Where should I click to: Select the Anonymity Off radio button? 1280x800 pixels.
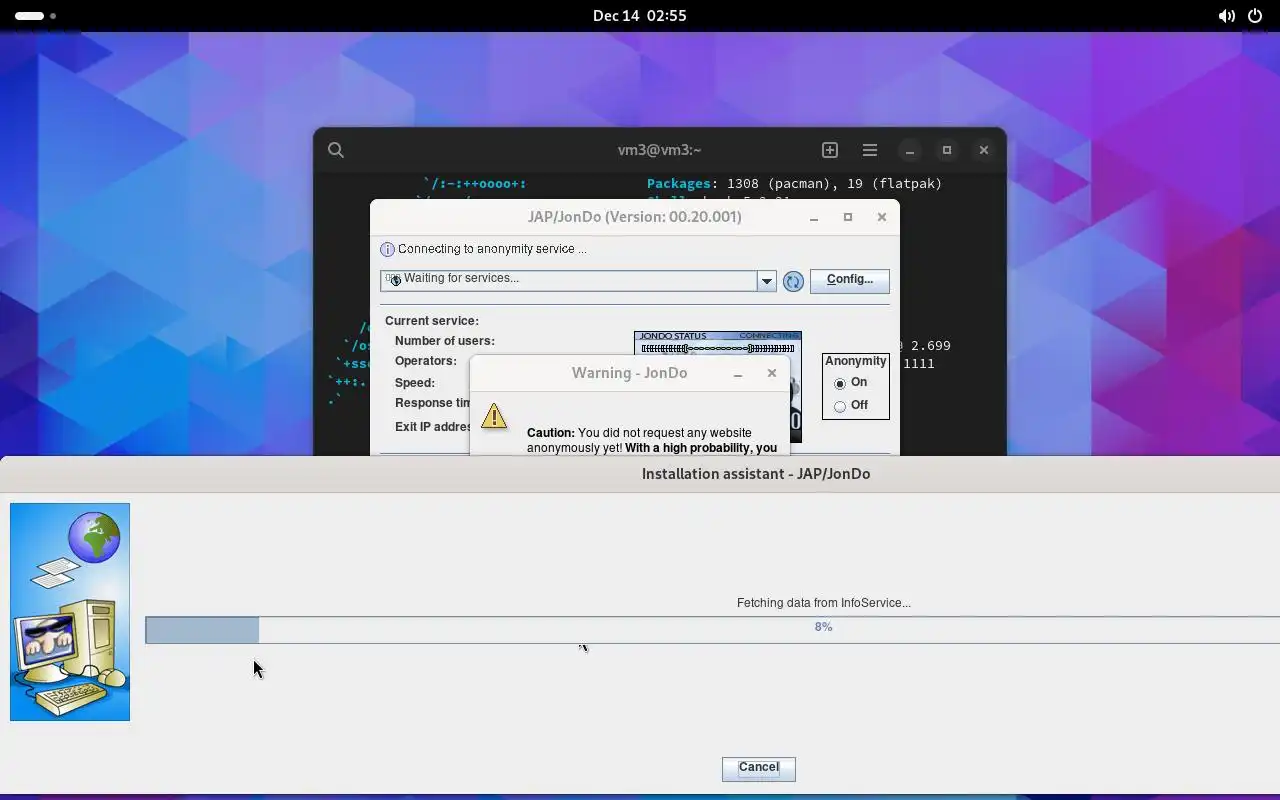[840, 406]
